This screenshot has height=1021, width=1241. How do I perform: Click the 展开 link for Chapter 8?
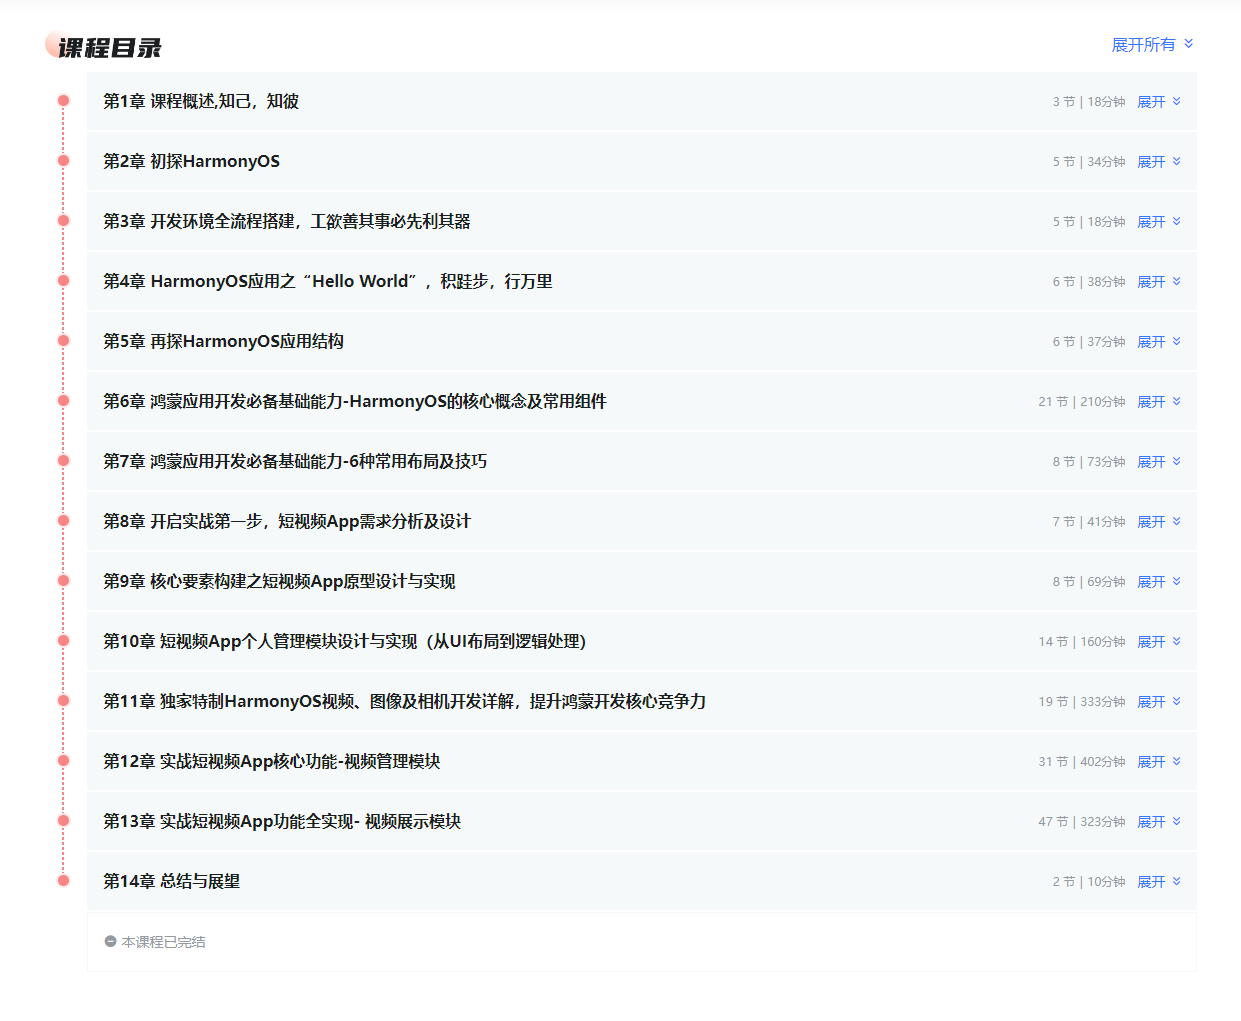pyautogui.click(x=1151, y=522)
